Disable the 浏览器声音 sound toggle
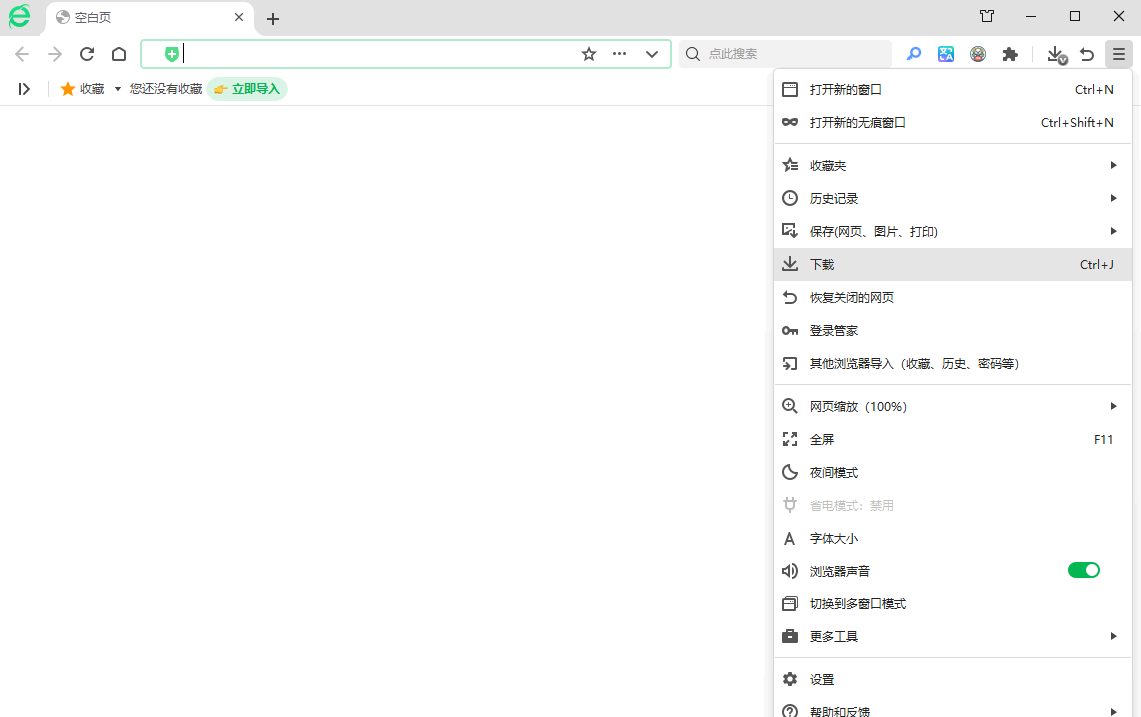Viewport: 1141px width, 717px height. coord(1083,570)
